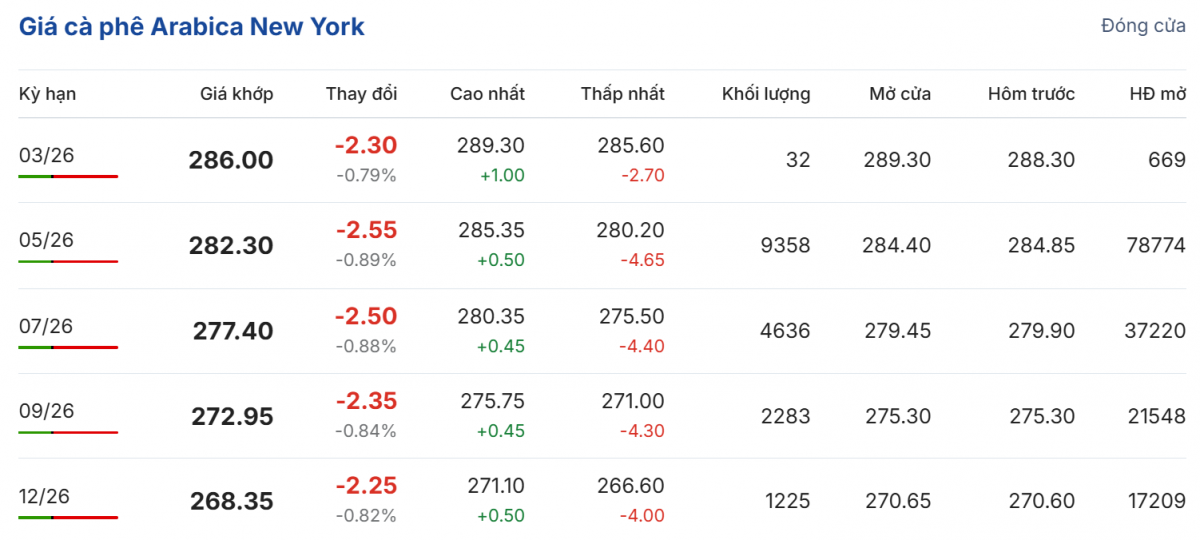Click the 03/26 green-red range bar
The image size is (1200, 540).
(68, 176)
